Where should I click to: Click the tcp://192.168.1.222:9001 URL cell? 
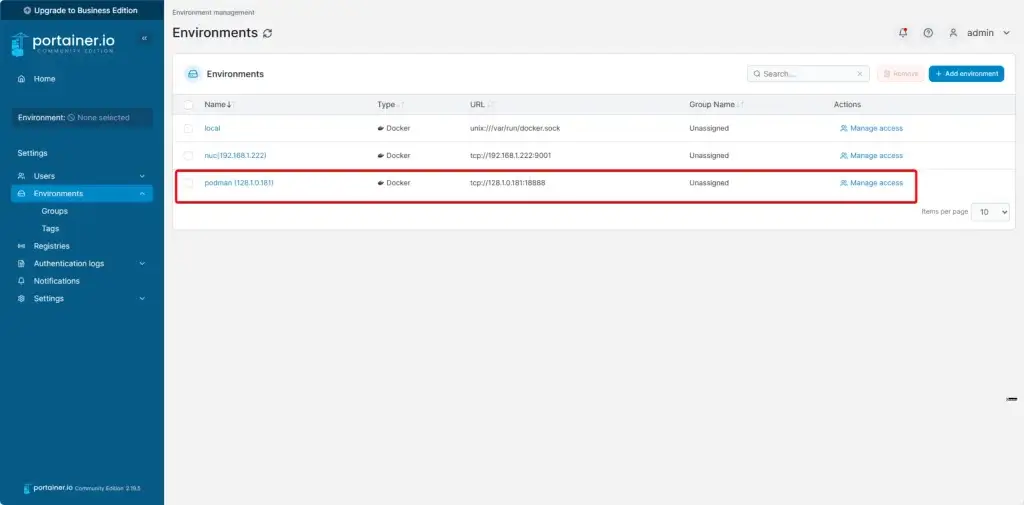pyautogui.click(x=510, y=156)
